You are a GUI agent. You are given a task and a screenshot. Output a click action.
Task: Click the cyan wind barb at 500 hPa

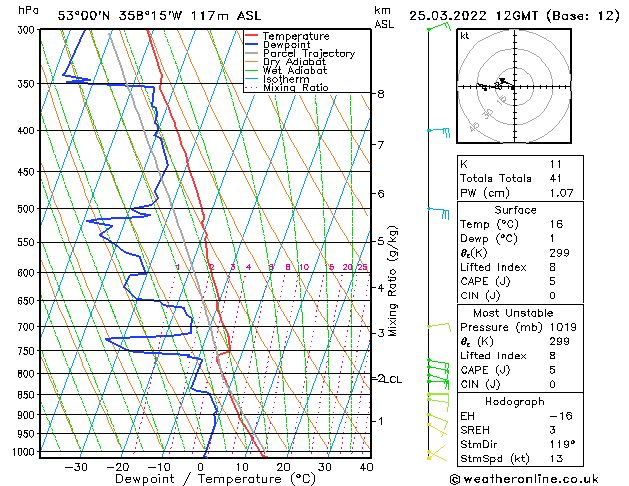pos(438,213)
